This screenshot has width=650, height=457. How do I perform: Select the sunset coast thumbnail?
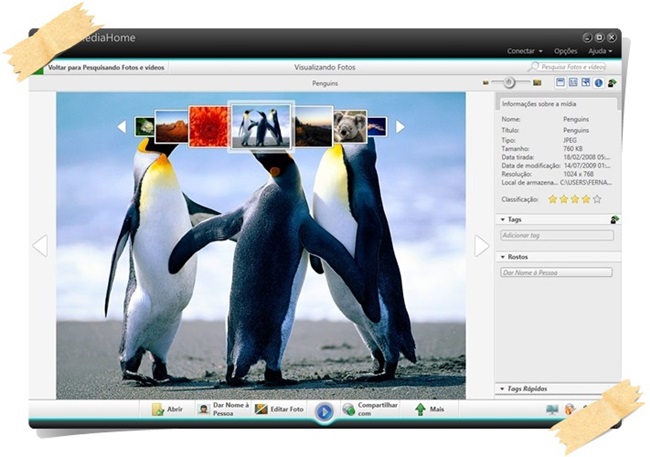pyautogui.click(x=313, y=126)
